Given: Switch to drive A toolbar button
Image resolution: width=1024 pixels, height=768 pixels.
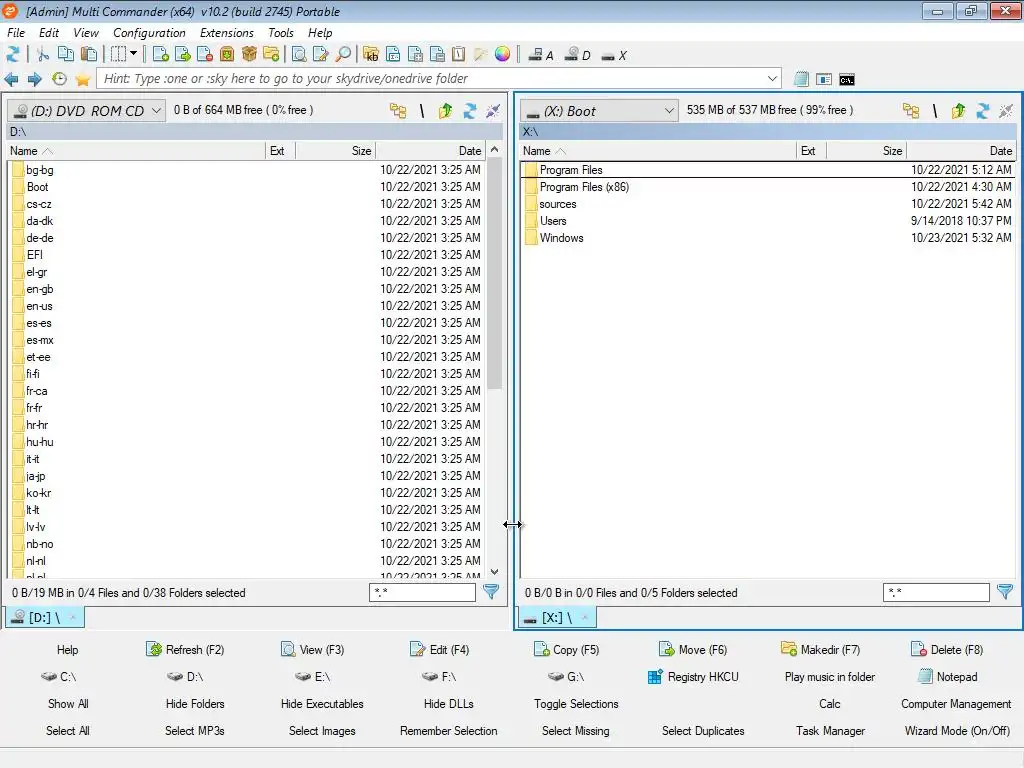Looking at the screenshot, I should 541,55.
